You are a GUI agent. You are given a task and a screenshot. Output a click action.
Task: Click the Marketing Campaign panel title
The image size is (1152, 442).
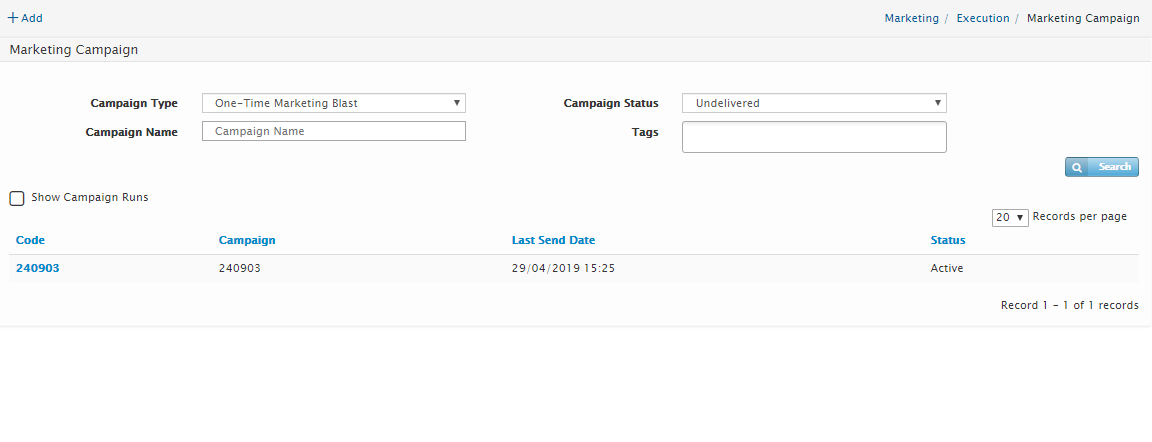[74, 49]
